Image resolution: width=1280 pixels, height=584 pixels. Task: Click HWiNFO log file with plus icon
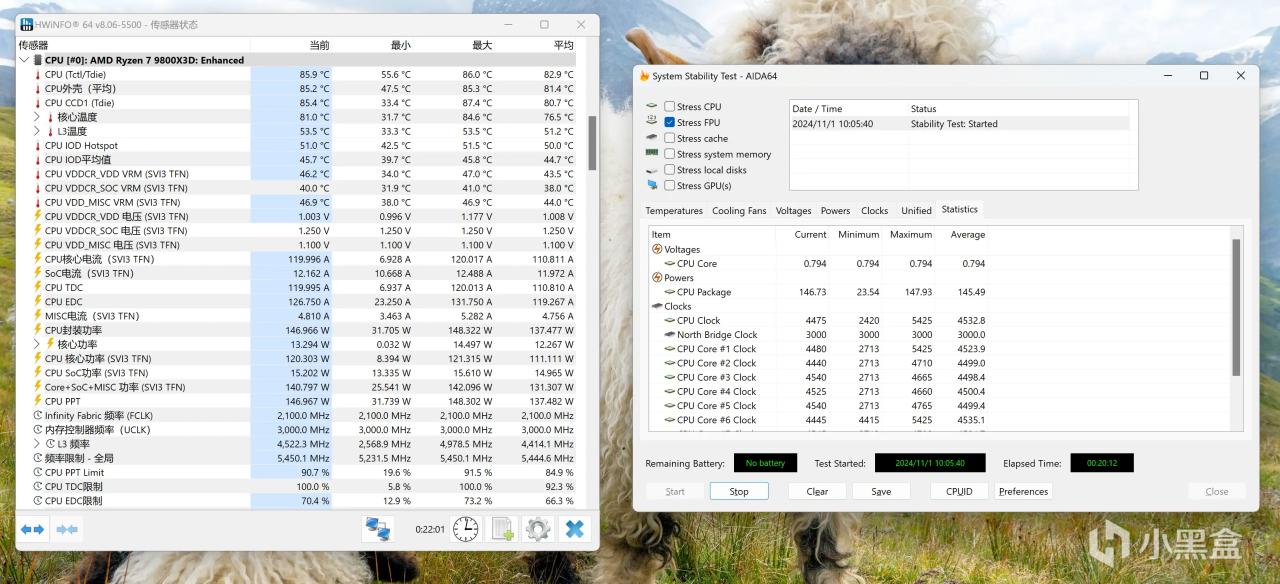502,529
